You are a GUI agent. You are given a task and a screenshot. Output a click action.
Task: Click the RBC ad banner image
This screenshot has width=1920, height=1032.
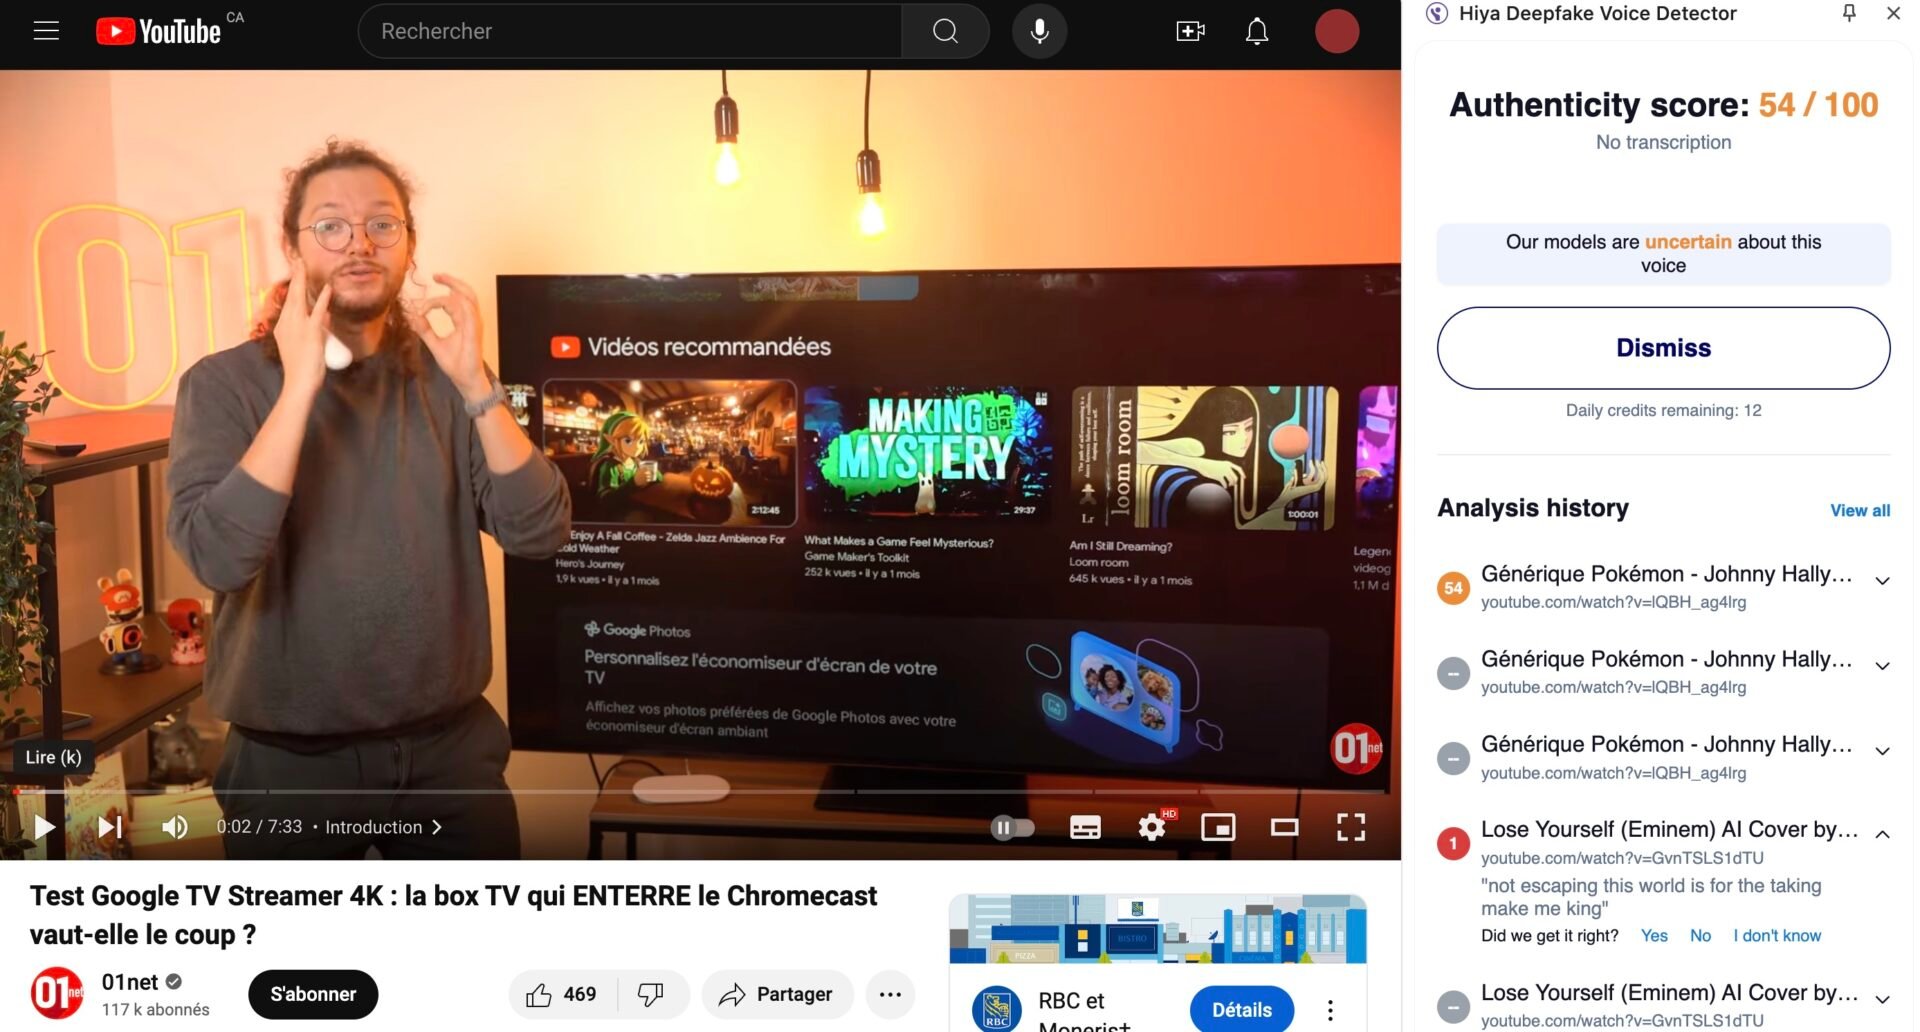click(x=1158, y=929)
